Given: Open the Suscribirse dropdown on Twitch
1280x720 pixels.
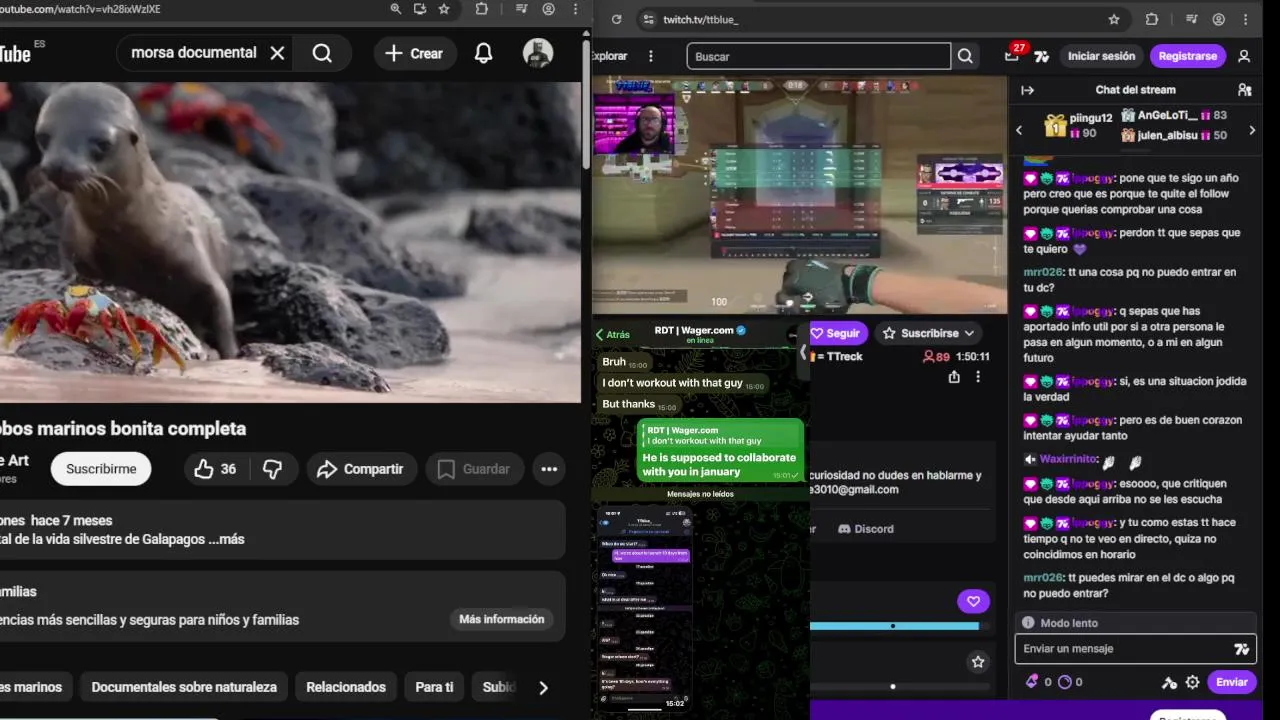Looking at the screenshot, I should pos(929,333).
